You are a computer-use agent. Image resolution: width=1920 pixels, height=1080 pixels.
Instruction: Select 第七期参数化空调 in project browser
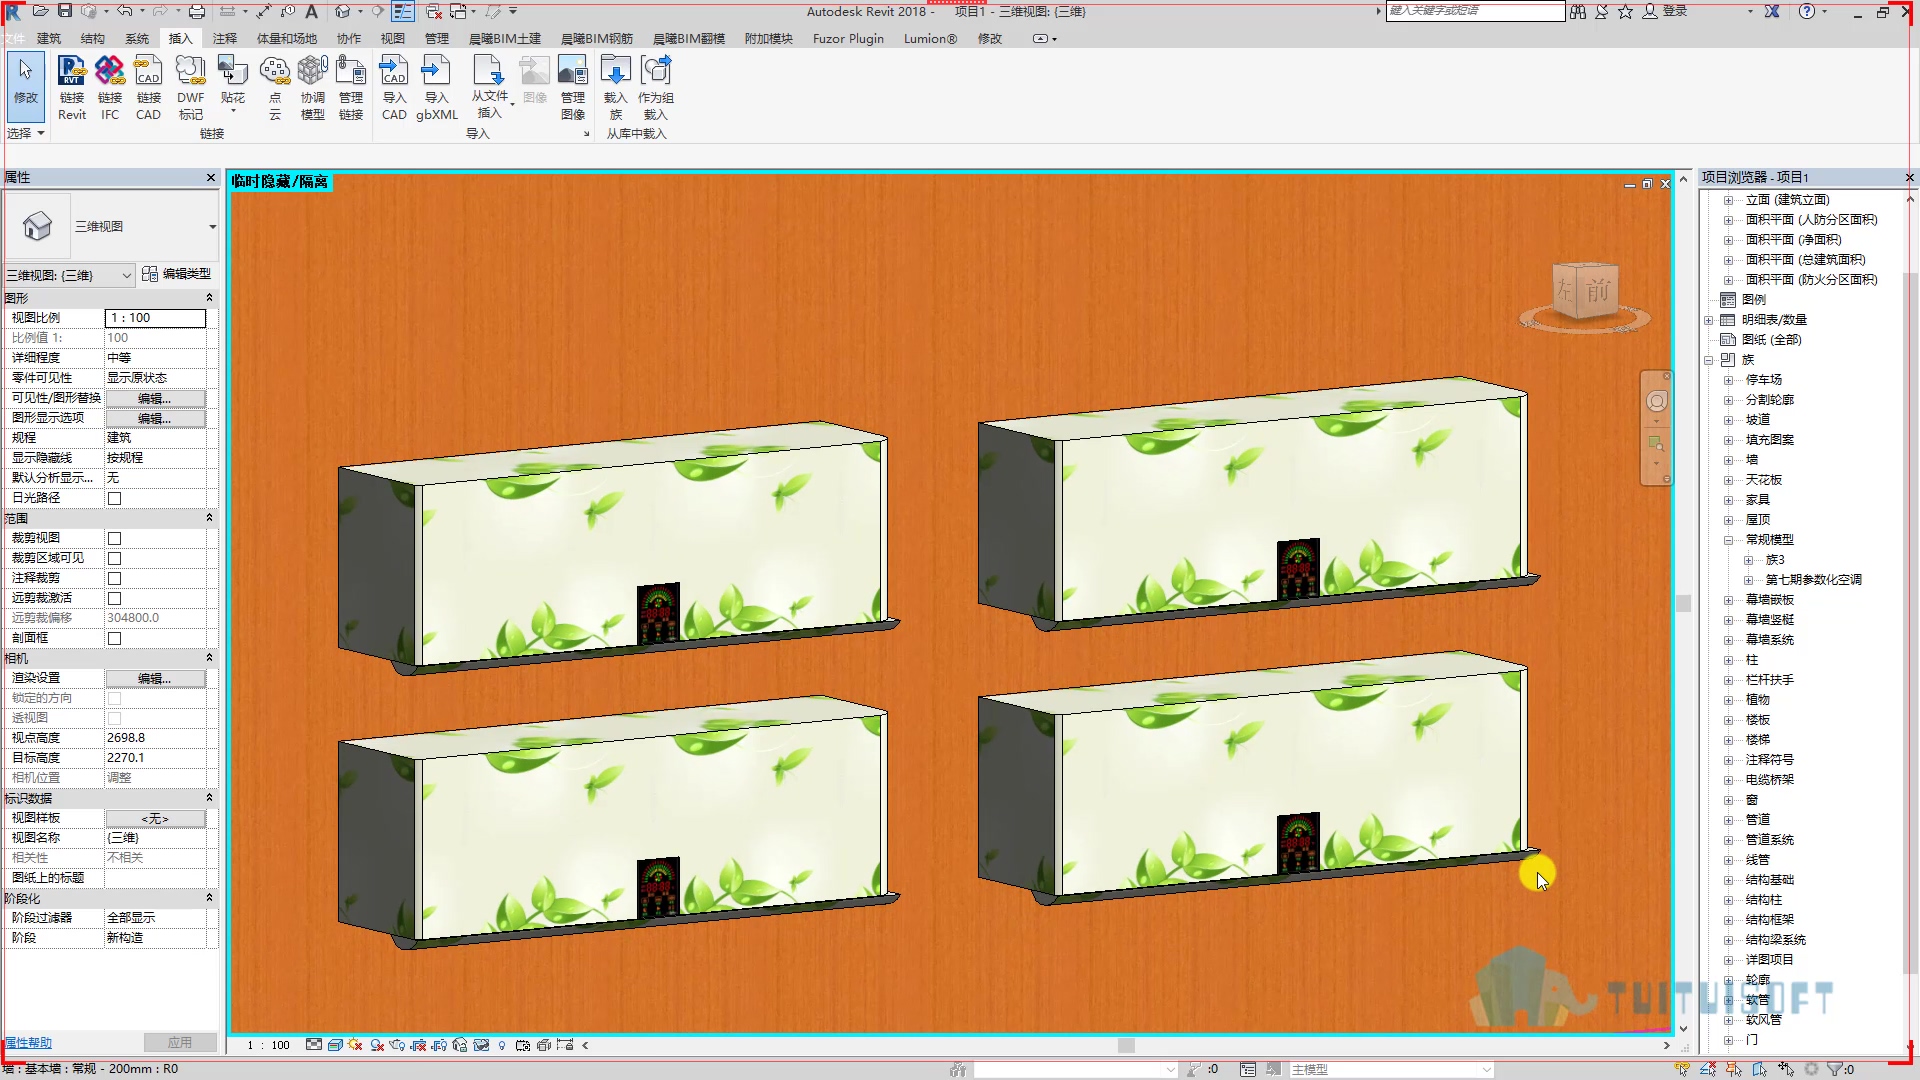(x=1813, y=580)
